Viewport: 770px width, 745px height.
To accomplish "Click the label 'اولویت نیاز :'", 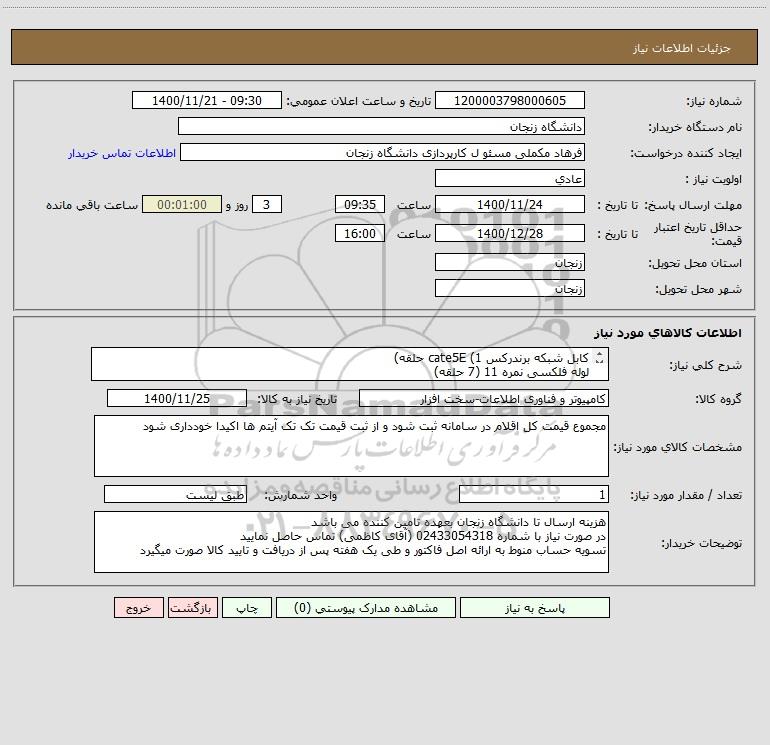I will pyautogui.click(x=714, y=179).
